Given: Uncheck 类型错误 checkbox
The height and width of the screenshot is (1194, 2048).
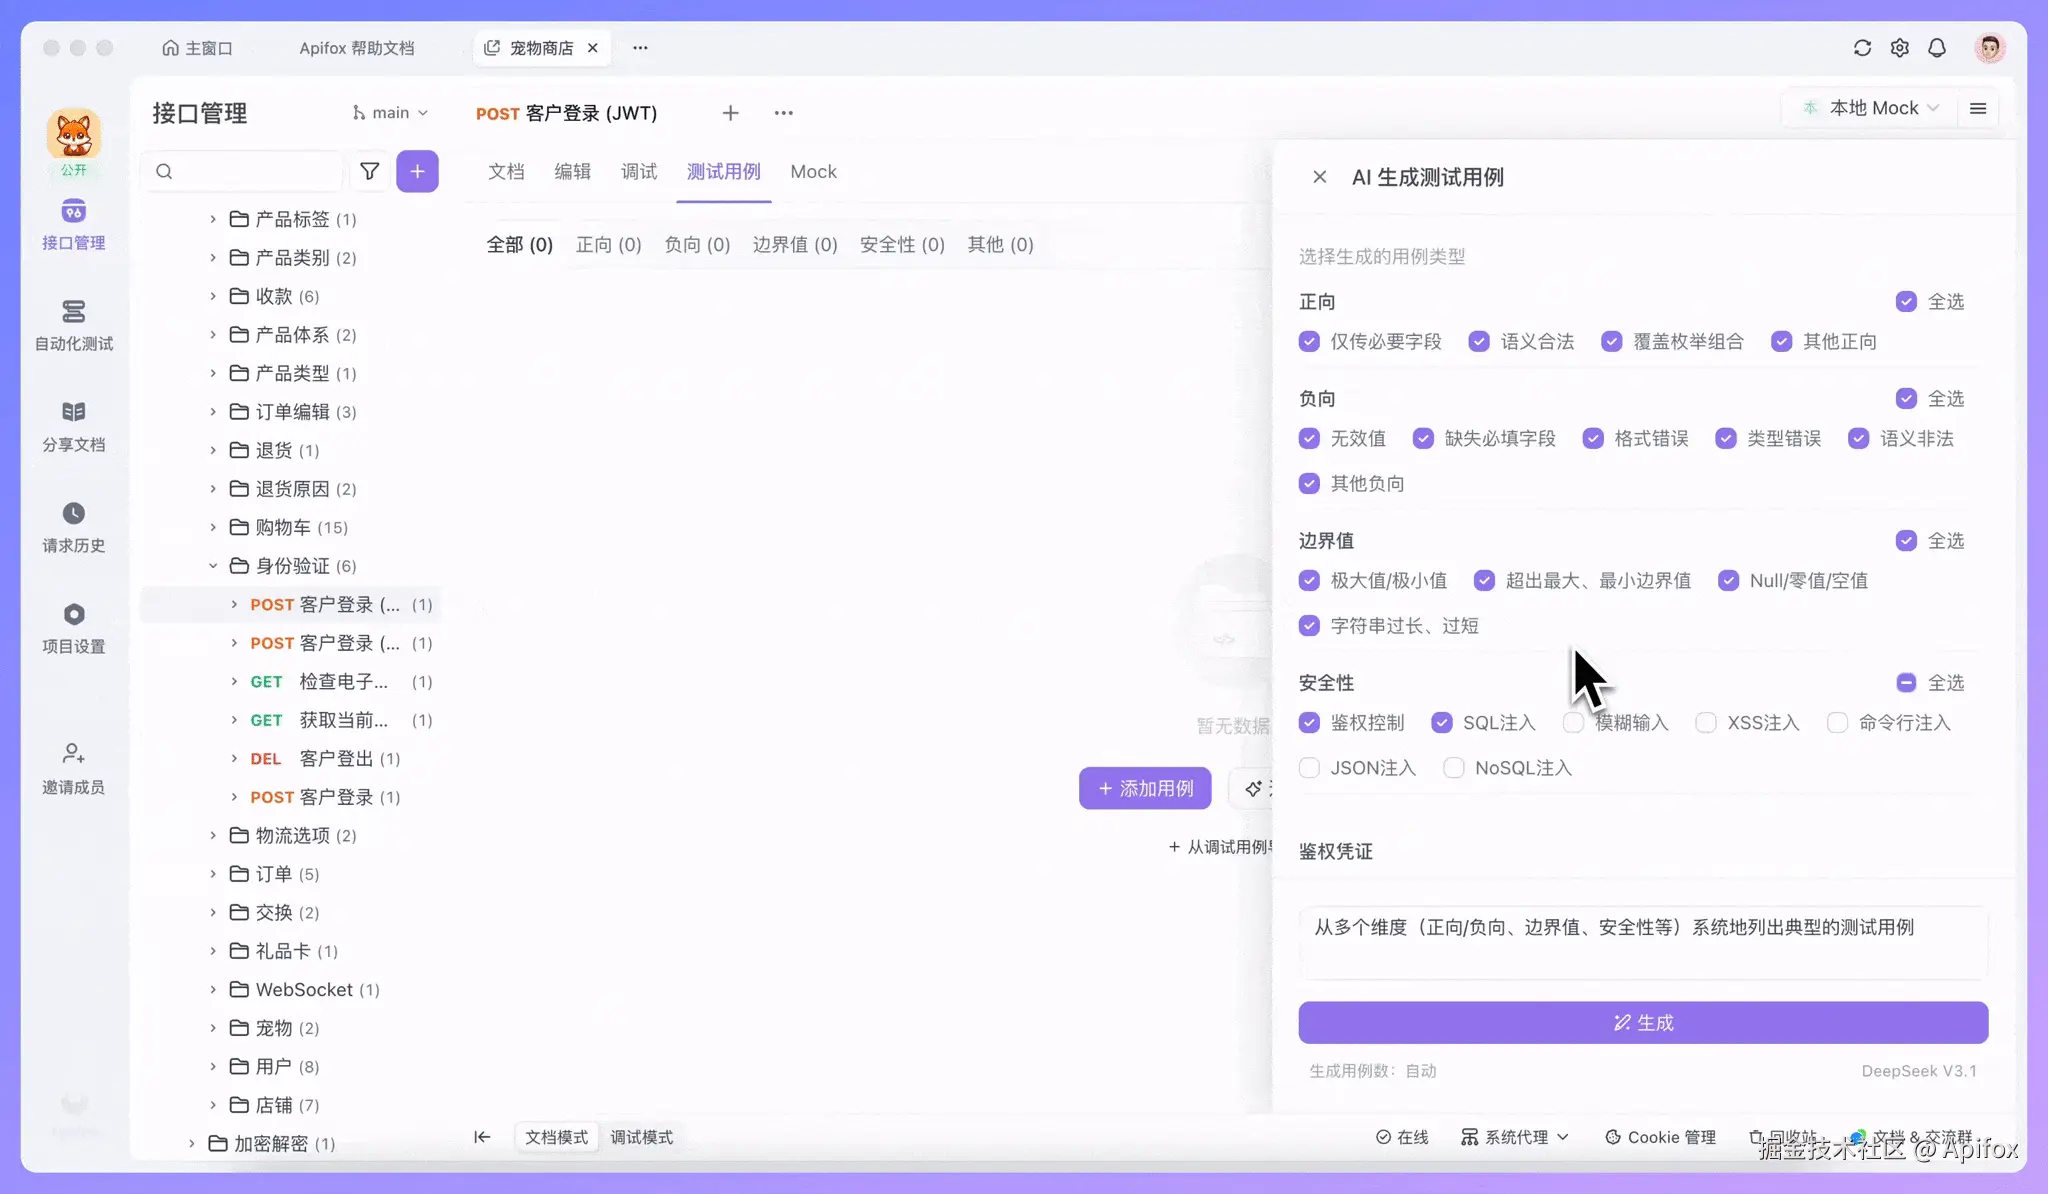Looking at the screenshot, I should 1726,439.
